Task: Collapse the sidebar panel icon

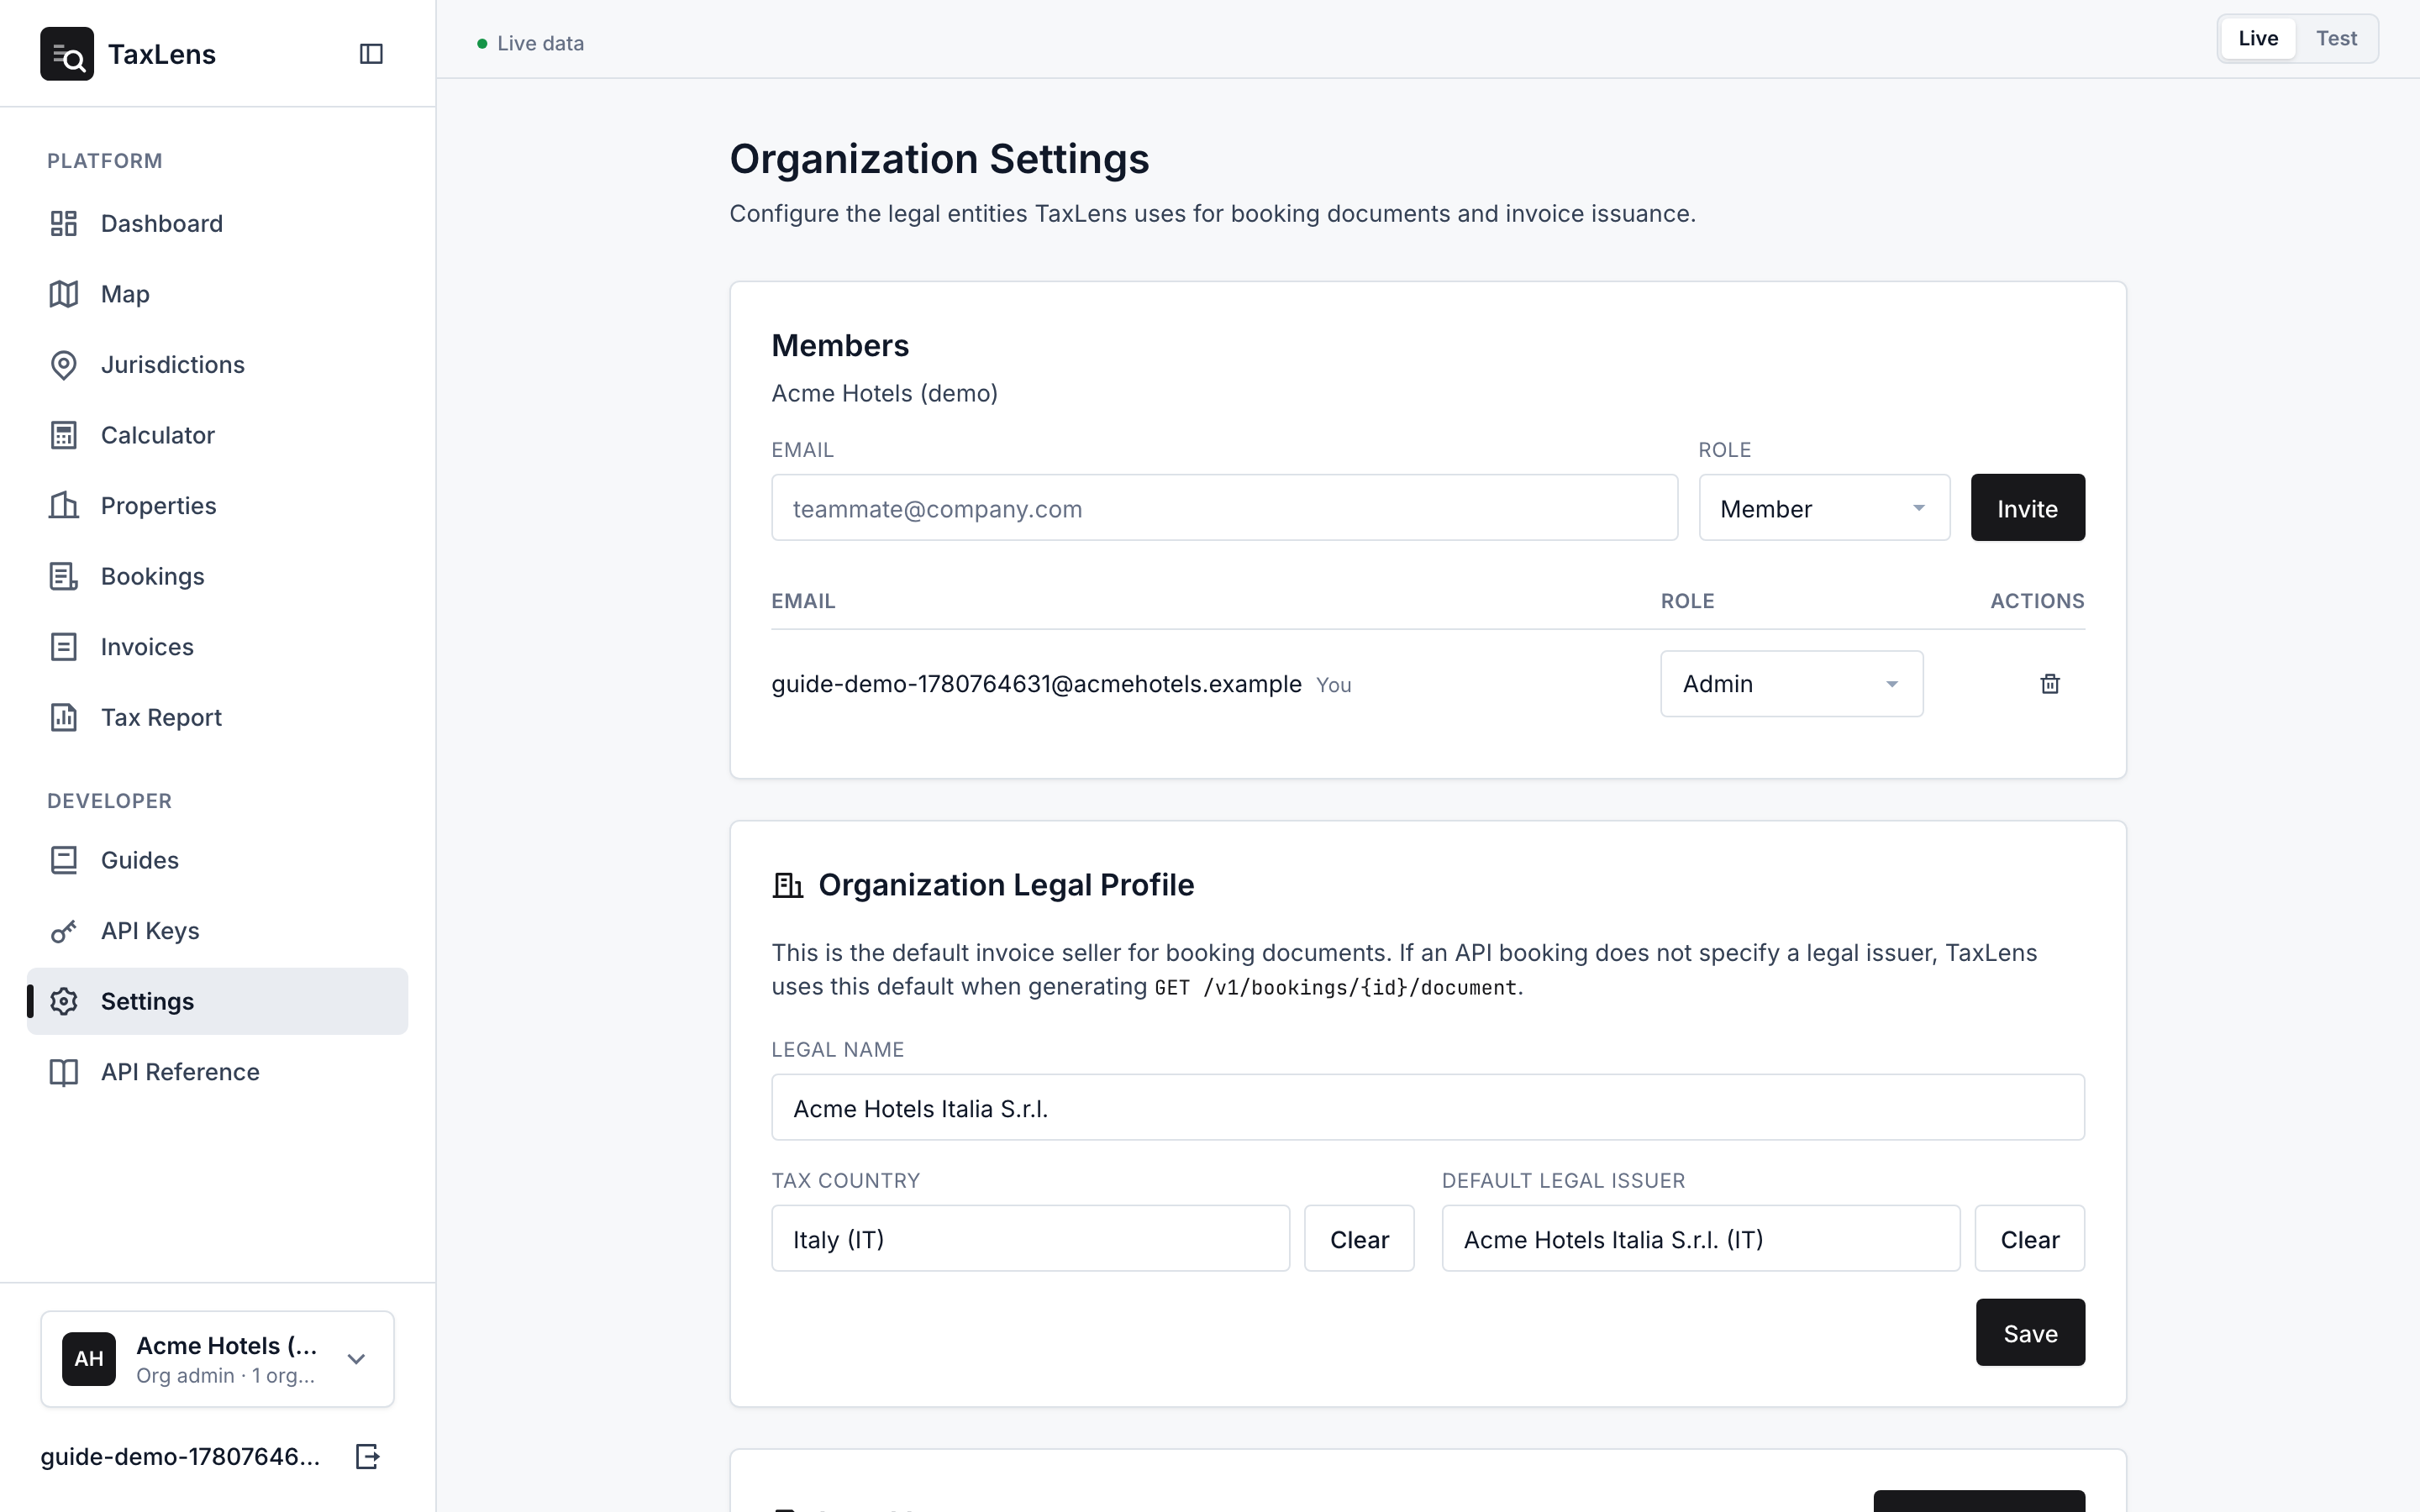Action: [371, 54]
